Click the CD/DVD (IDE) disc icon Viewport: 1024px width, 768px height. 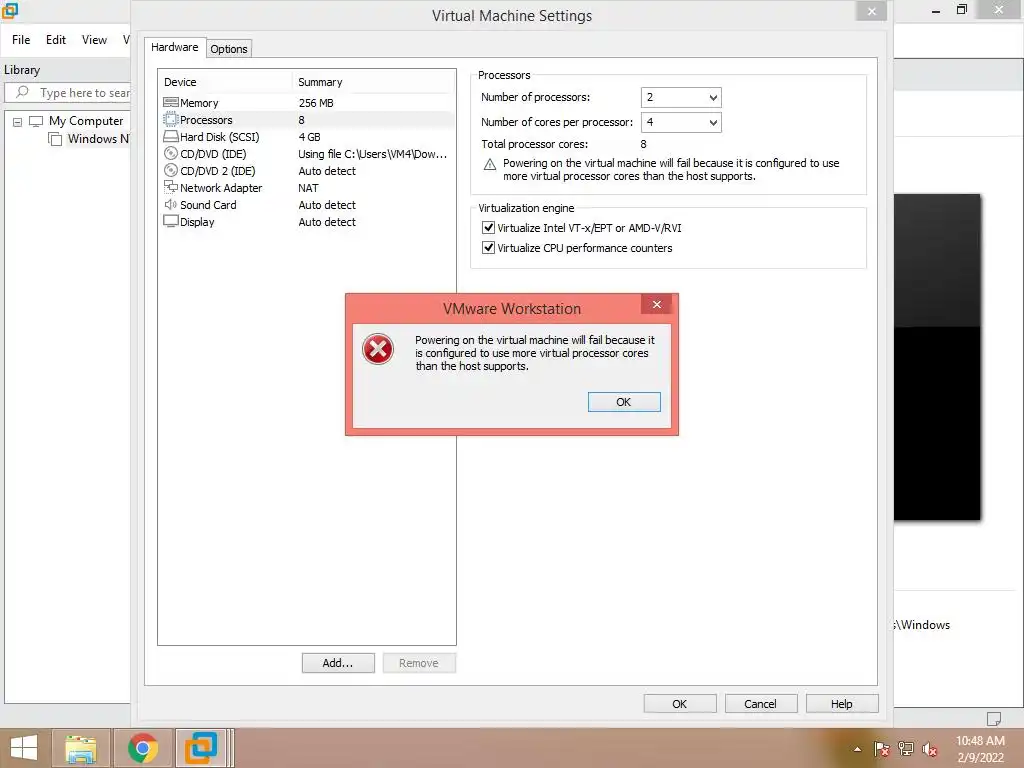coord(170,153)
